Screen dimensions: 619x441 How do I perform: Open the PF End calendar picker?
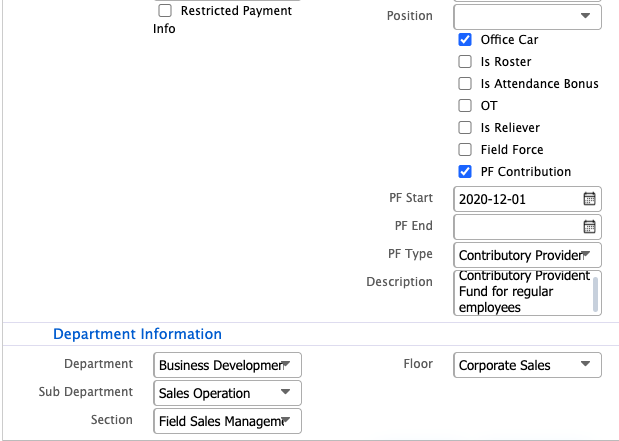tap(590, 227)
